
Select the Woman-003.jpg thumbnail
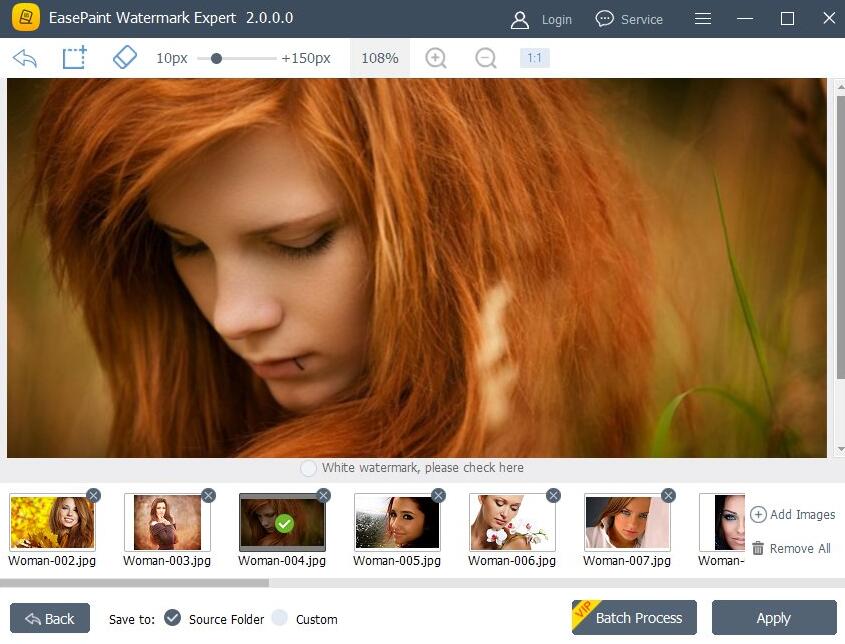coord(167,522)
